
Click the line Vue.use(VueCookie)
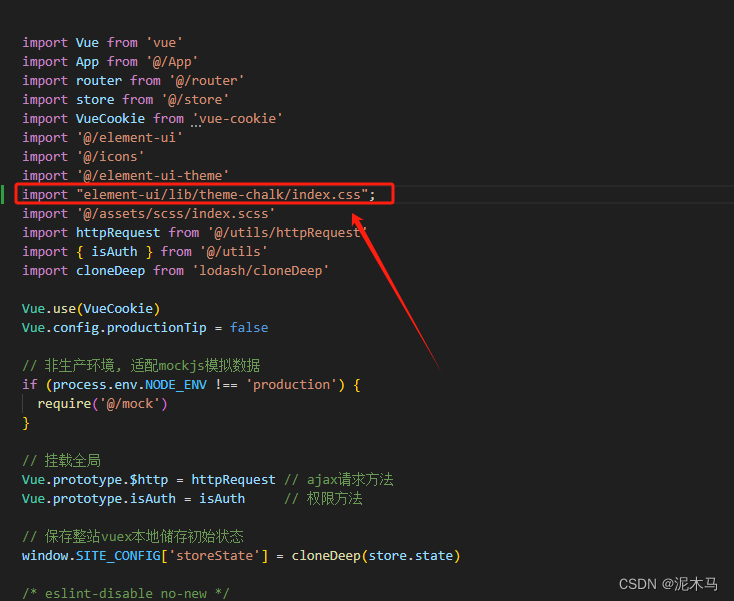(x=91, y=308)
